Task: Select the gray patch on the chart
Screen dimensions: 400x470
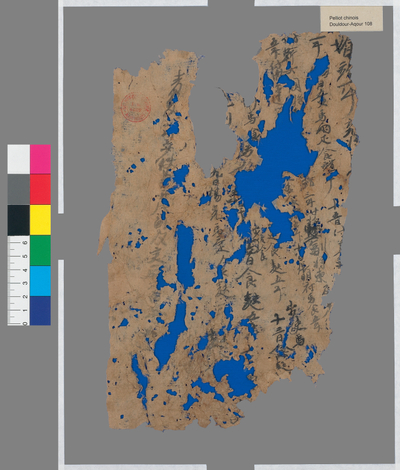Action: click(19, 189)
